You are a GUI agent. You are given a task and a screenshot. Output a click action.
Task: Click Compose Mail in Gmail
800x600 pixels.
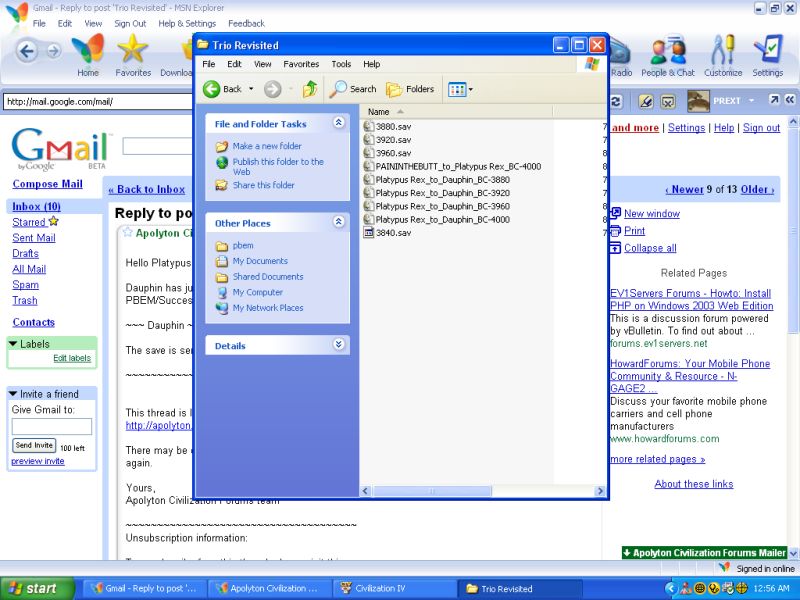[47, 184]
